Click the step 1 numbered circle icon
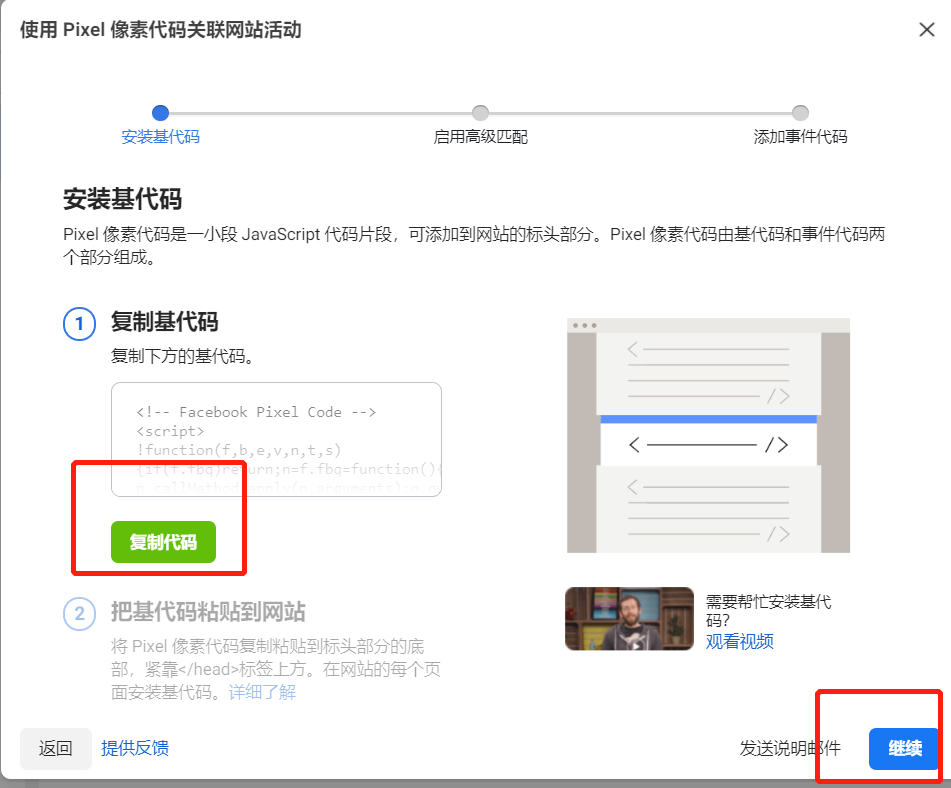Screen dimensions: 951x788 click(x=80, y=324)
